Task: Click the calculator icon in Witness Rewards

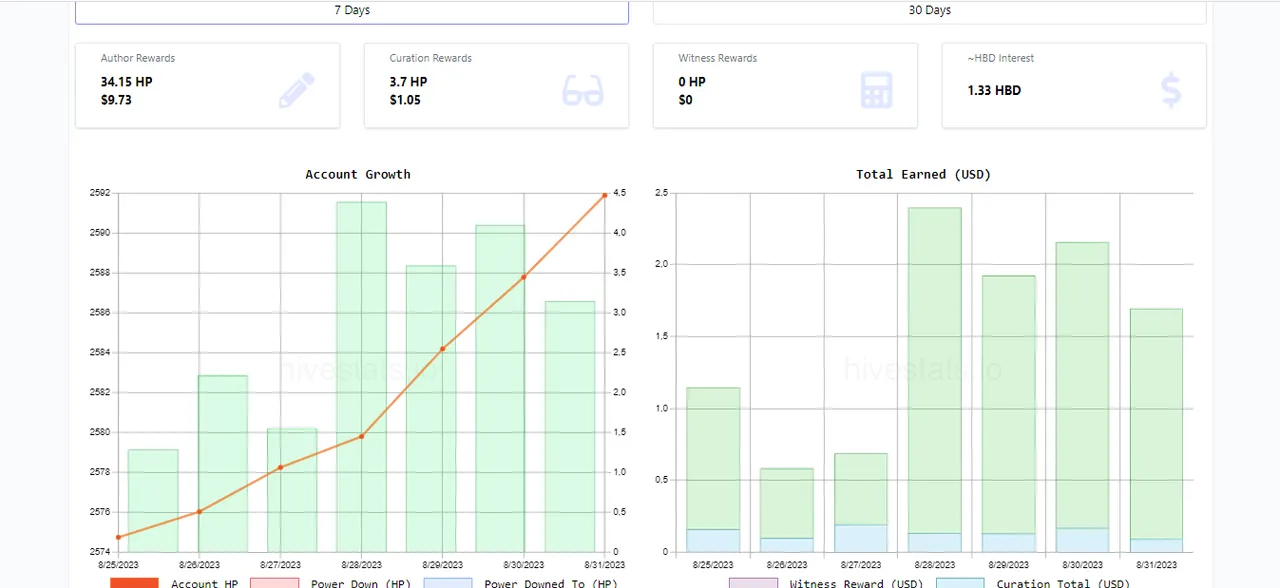Action: 876,91
